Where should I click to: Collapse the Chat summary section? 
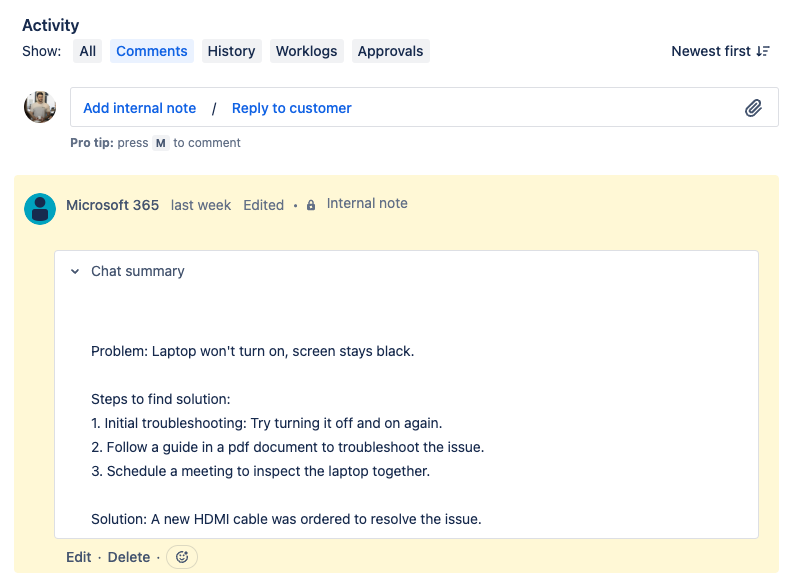click(x=75, y=271)
